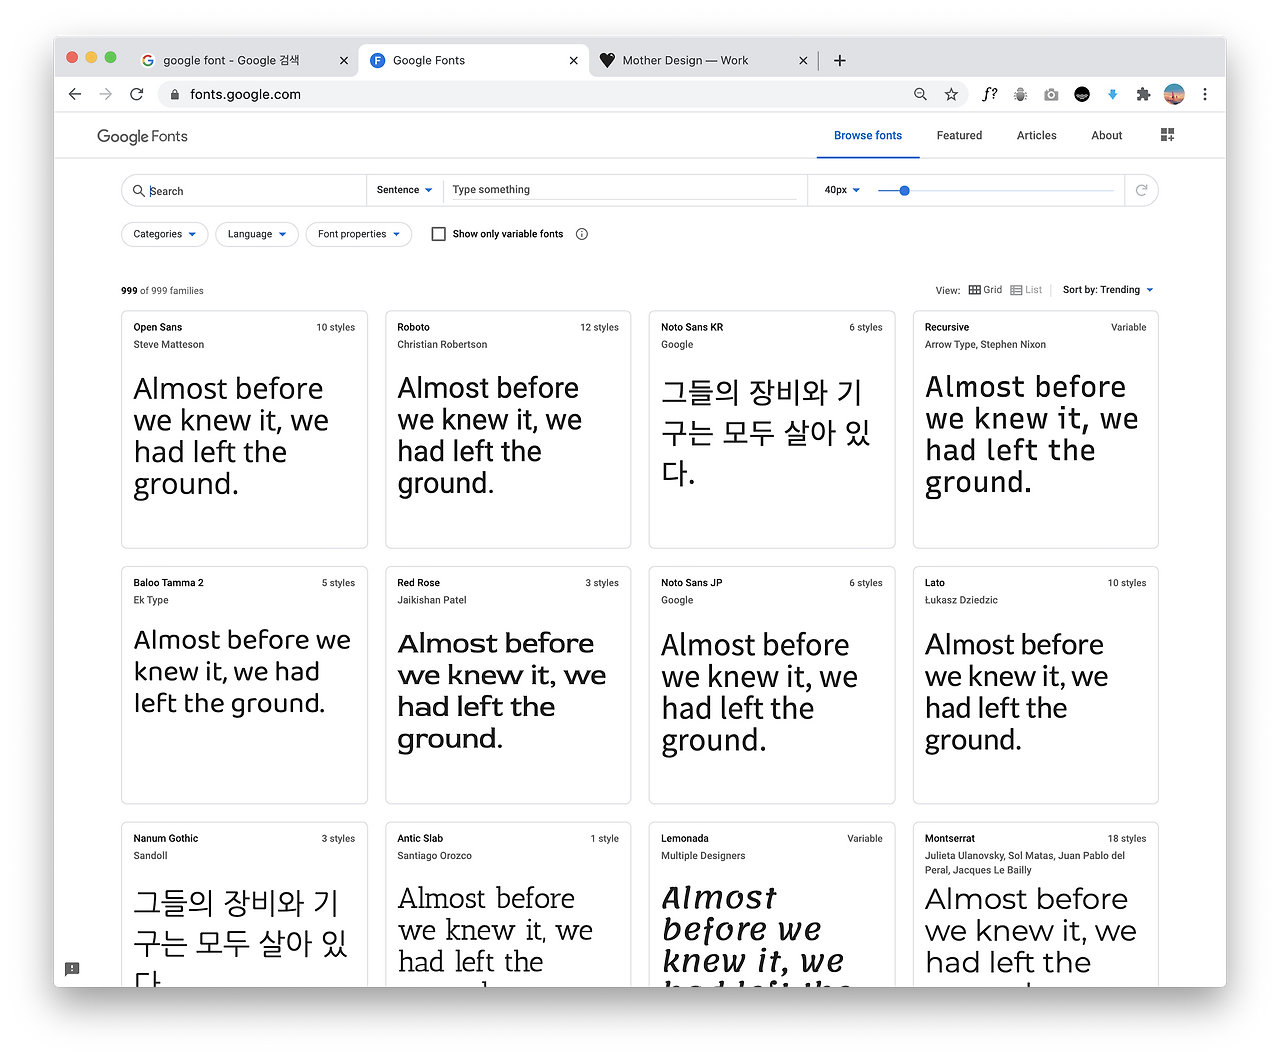Click the zoom magnifier icon in address bar
Viewport: 1280px width, 1058px height.
[x=920, y=94]
